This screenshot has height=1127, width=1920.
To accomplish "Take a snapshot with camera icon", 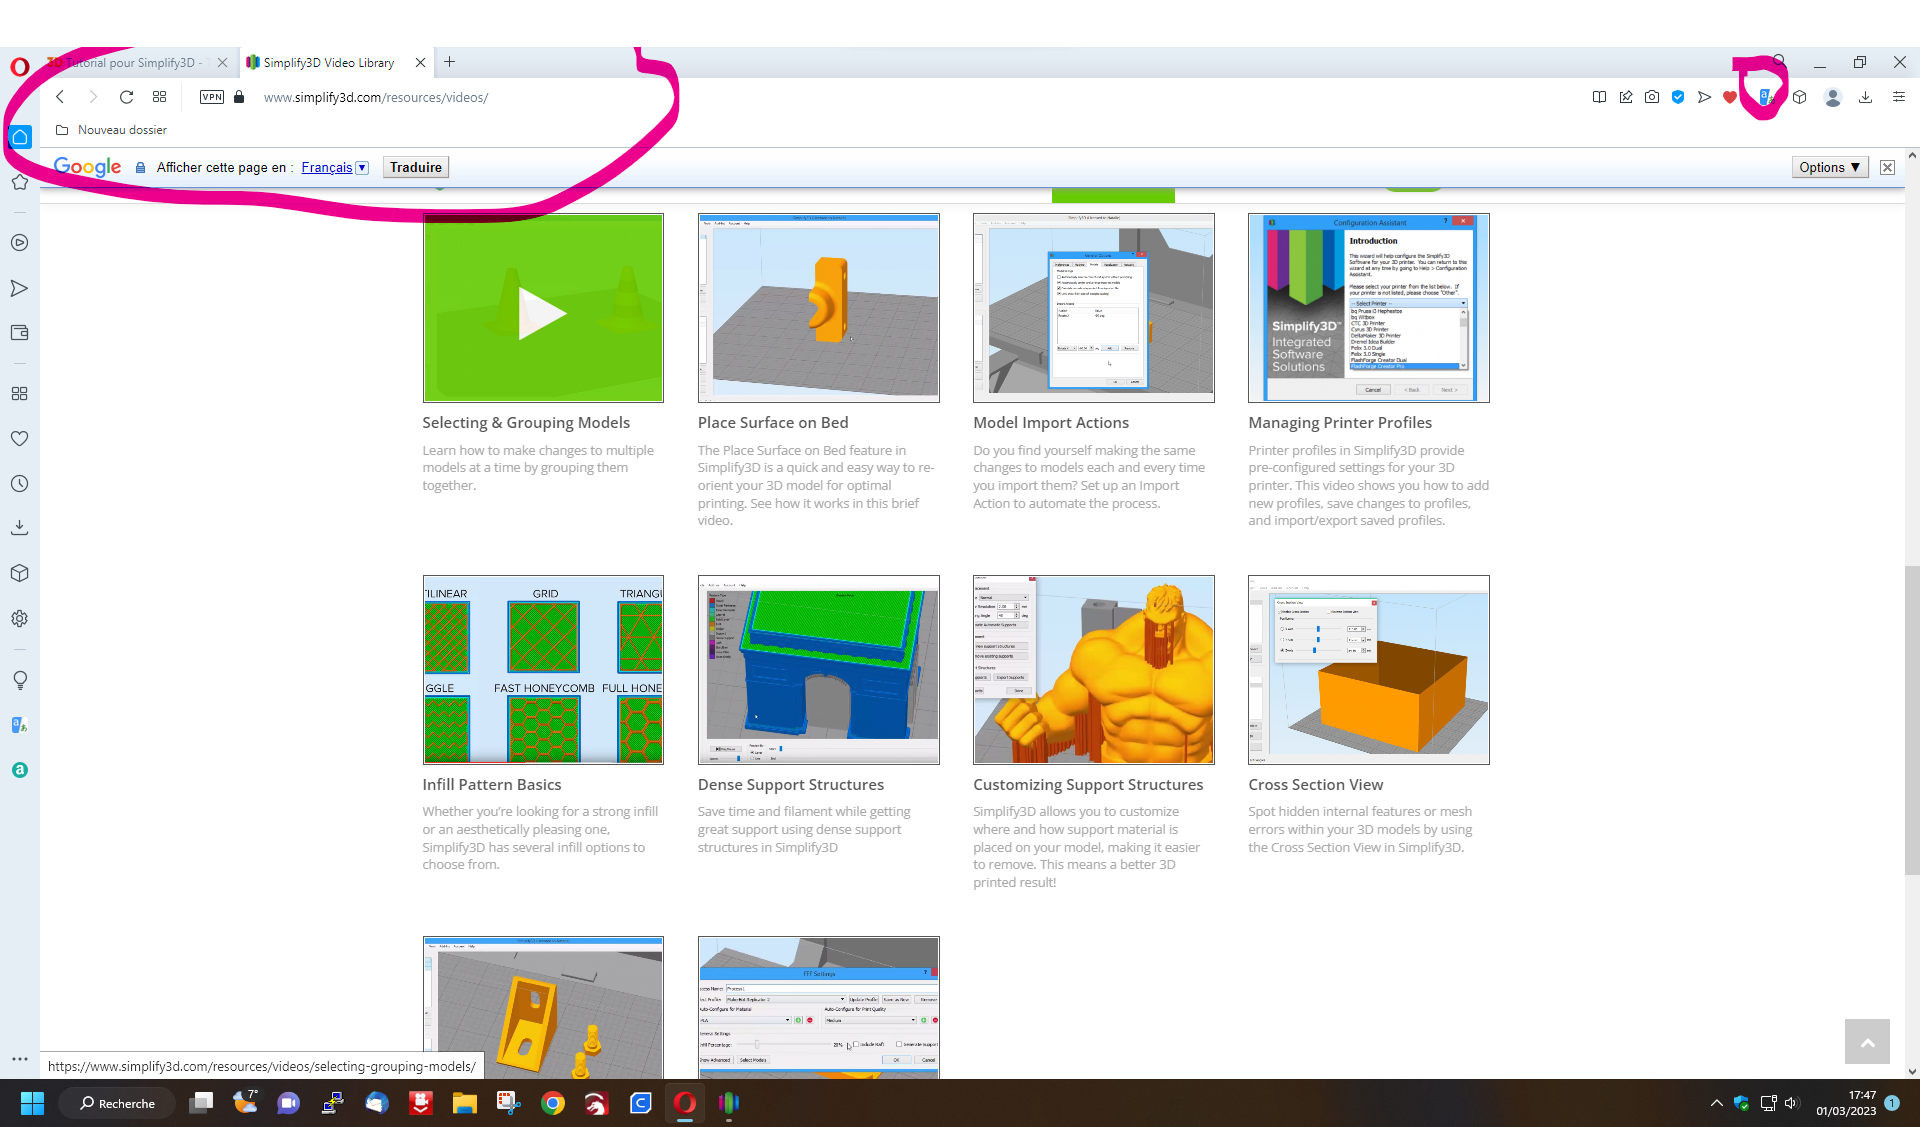I will 1652,97.
